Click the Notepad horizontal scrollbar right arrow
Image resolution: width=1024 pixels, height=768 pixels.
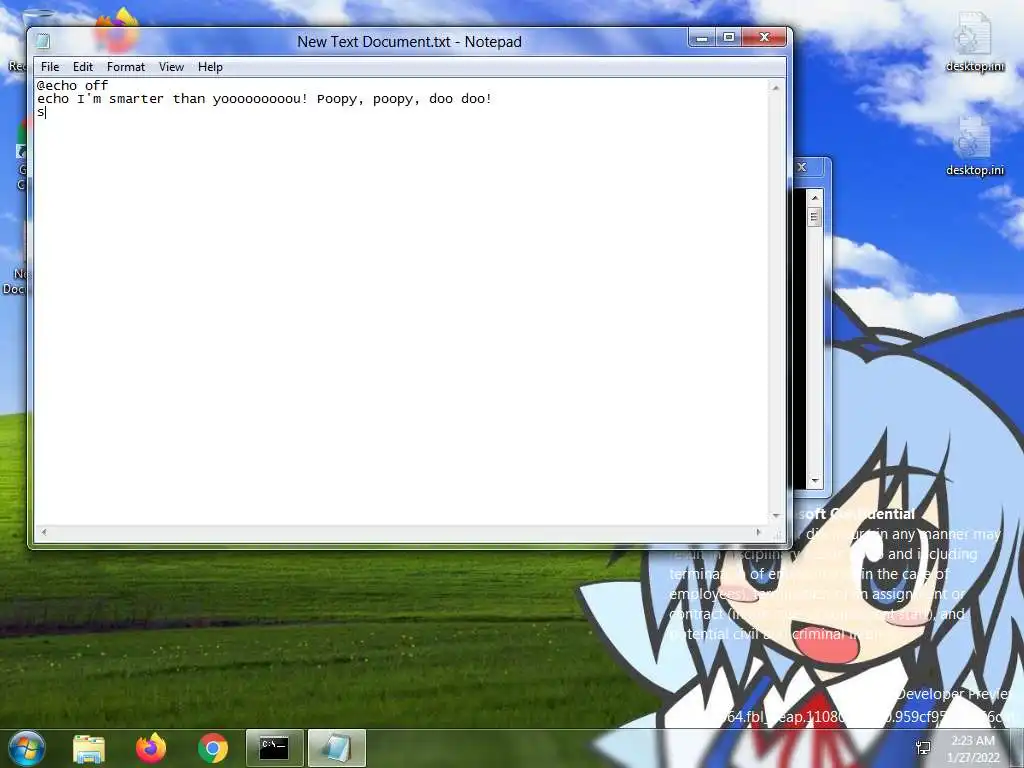(x=758, y=532)
